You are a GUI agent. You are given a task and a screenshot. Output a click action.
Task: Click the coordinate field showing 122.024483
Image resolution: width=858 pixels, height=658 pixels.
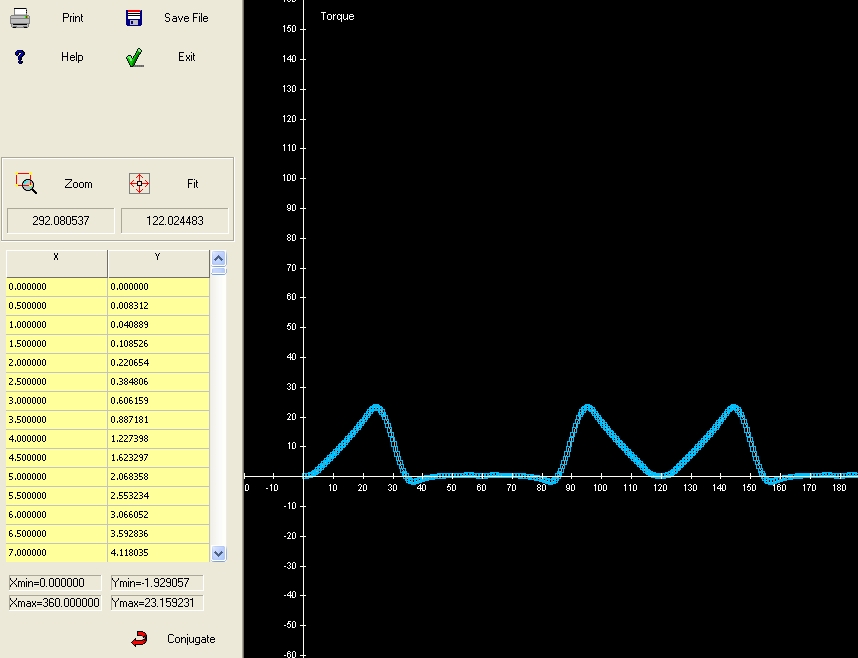[x=175, y=221]
